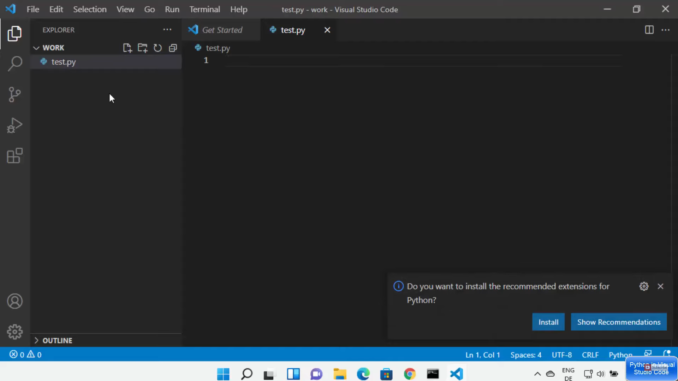
Task: Open the File menu
Action: [32, 9]
